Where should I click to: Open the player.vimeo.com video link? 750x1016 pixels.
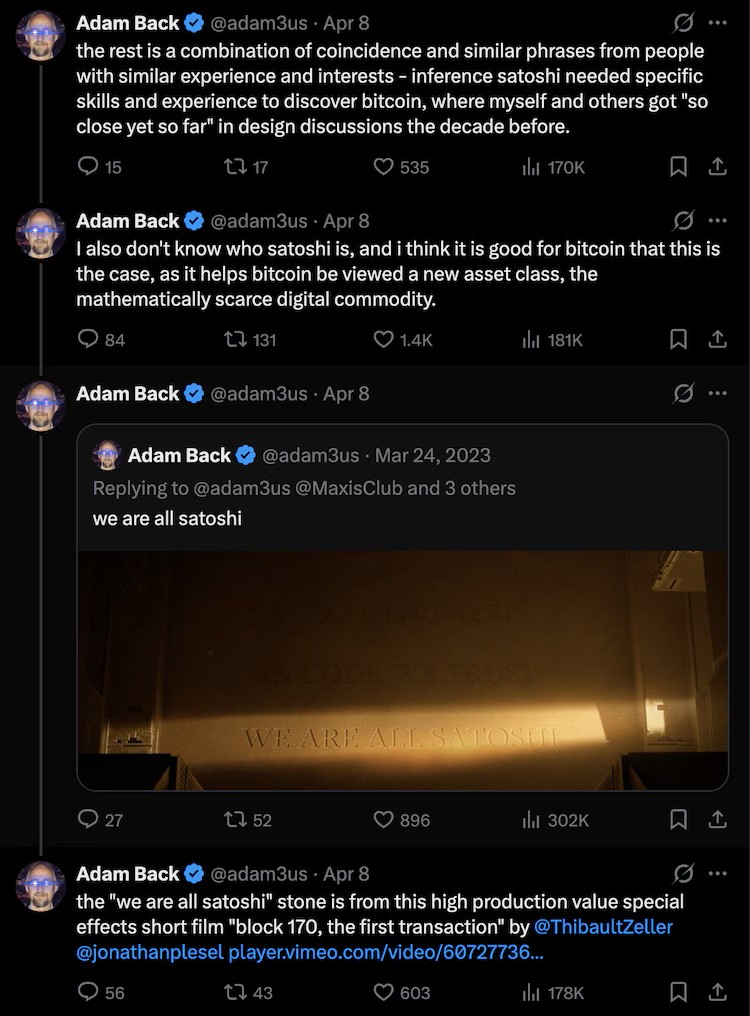click(x=386, y=953)
